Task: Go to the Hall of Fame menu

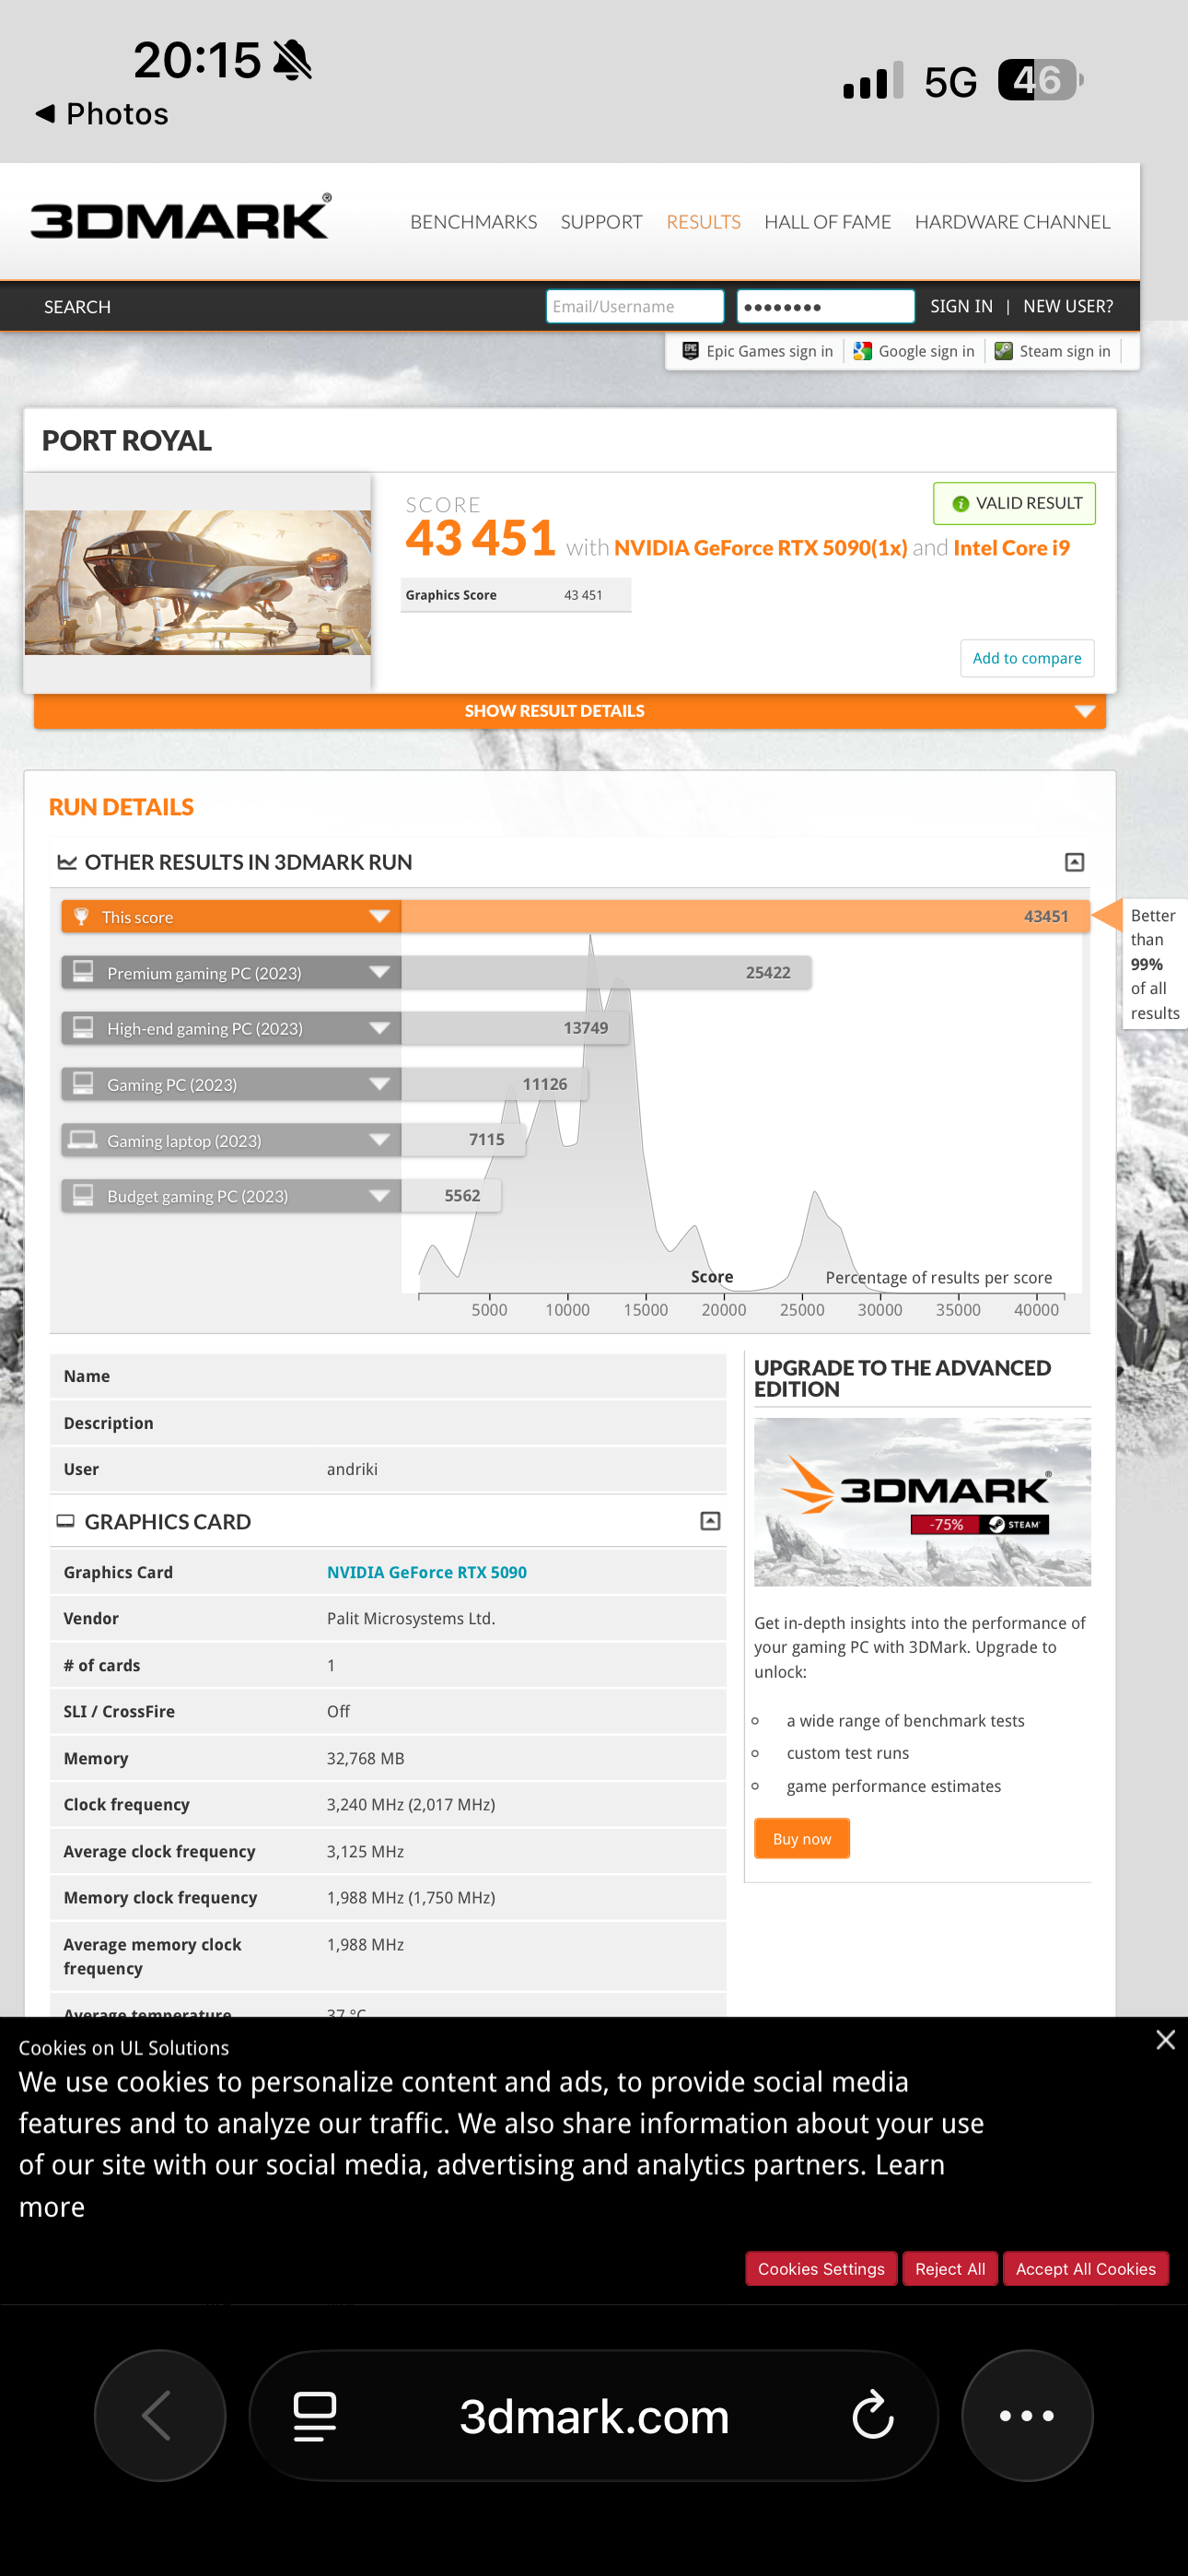Action: tap(827, 222)
